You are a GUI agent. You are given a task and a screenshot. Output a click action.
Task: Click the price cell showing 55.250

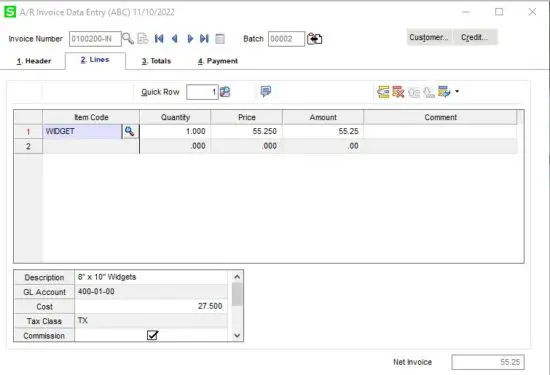pyautogui.click(x=247, y=132)
